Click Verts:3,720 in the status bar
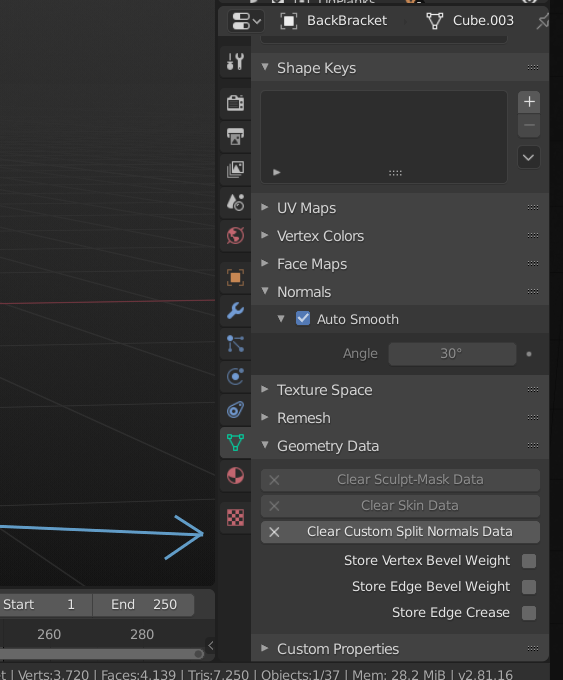The image size is (563, 680). [x=53, y=674]
